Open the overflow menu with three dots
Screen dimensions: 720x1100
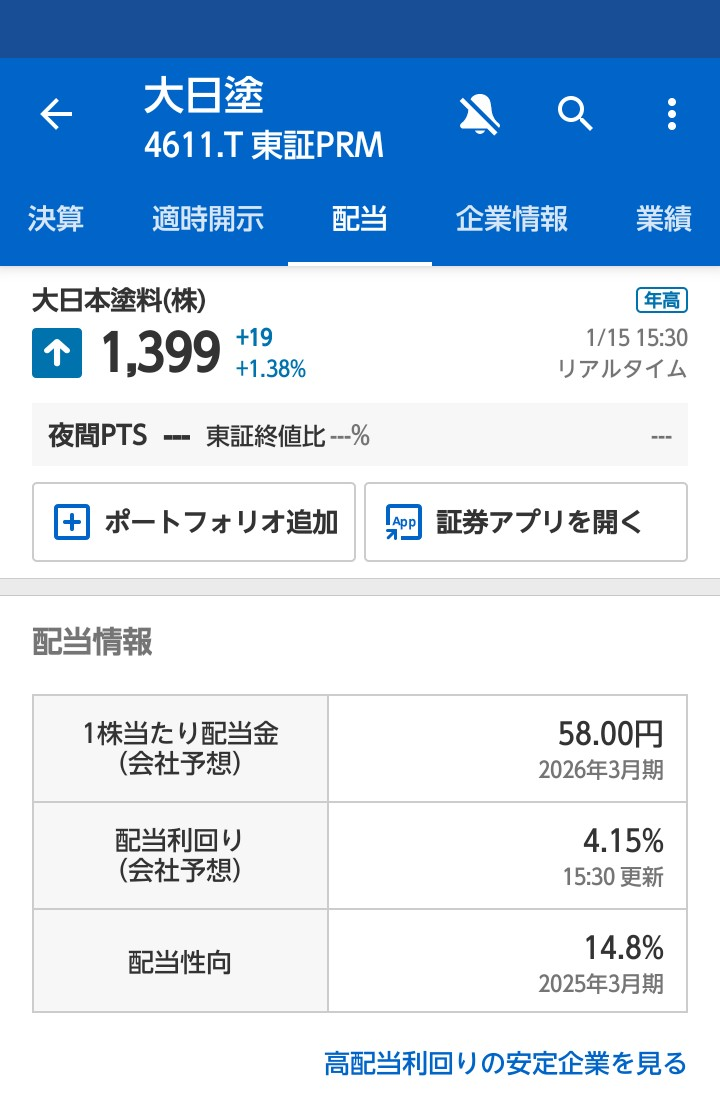click(x=673, y=114)
